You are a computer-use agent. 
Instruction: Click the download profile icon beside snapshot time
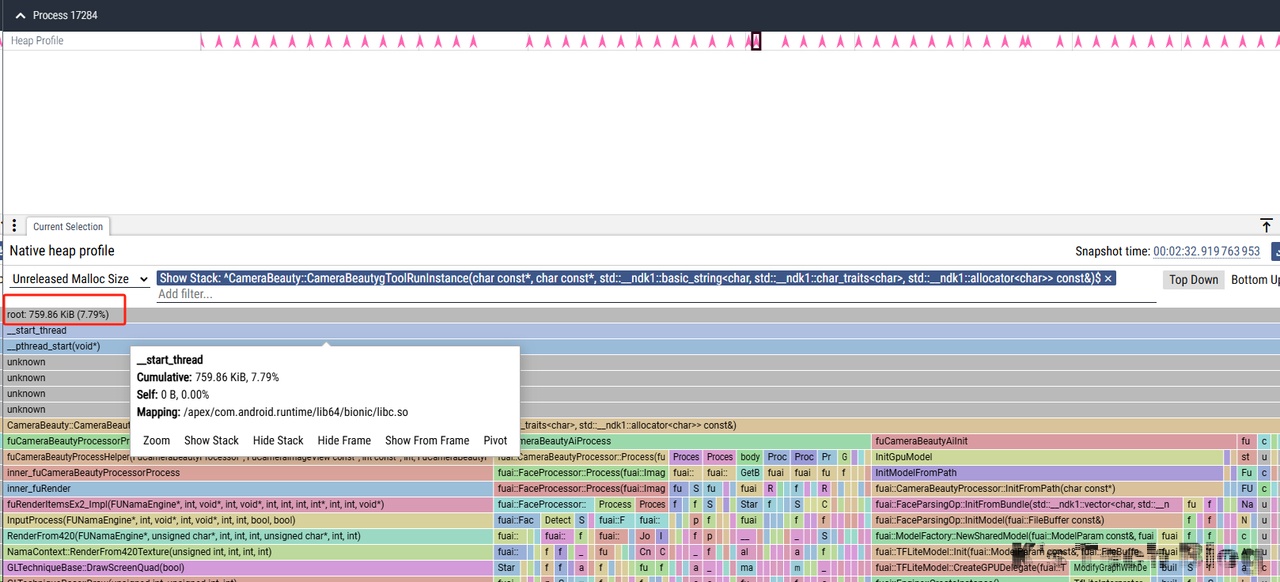(x=1275, y=252)
